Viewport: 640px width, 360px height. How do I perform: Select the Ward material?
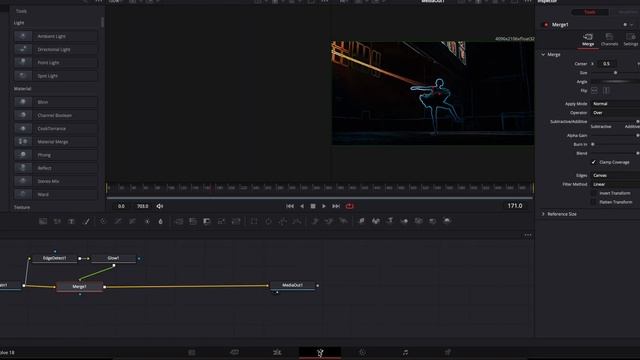tap(56, 195)
